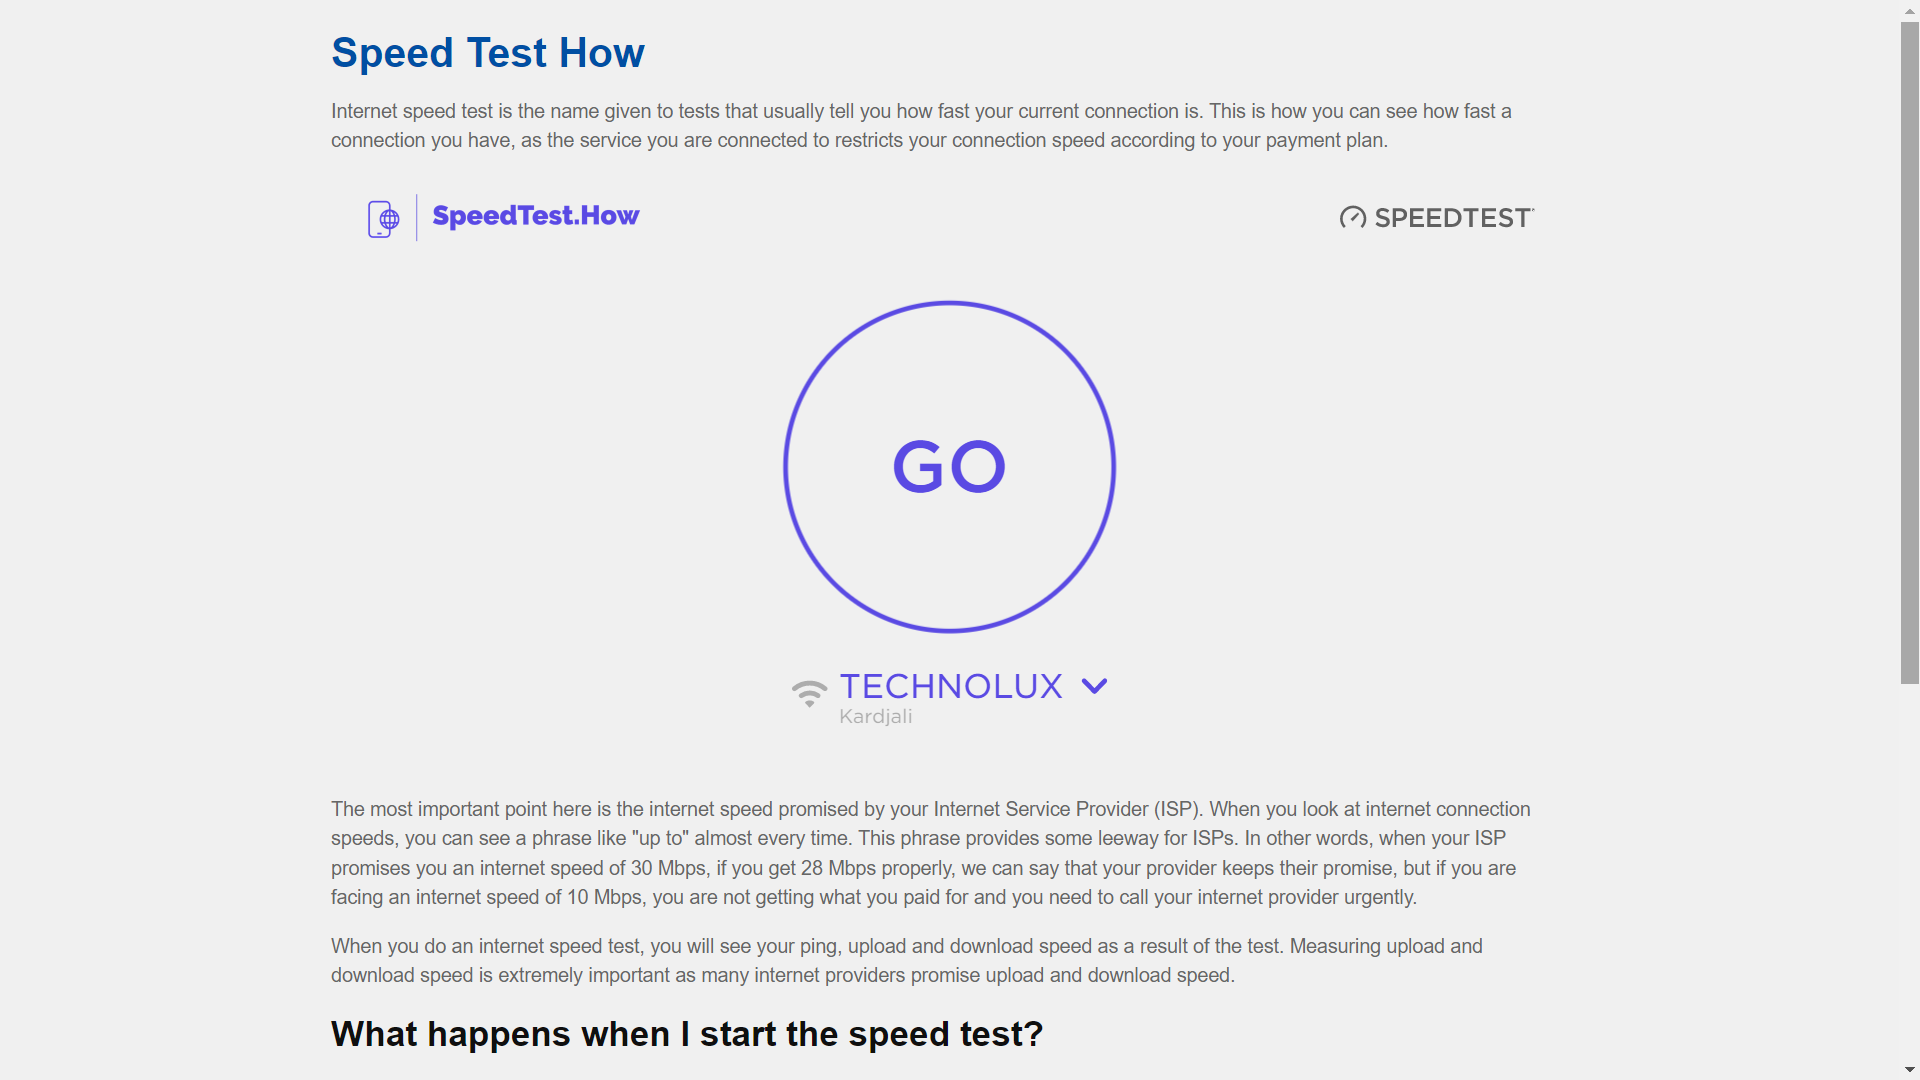Click the Kardjali location label
This screenshot has height=1080, width=1920.
875,716
